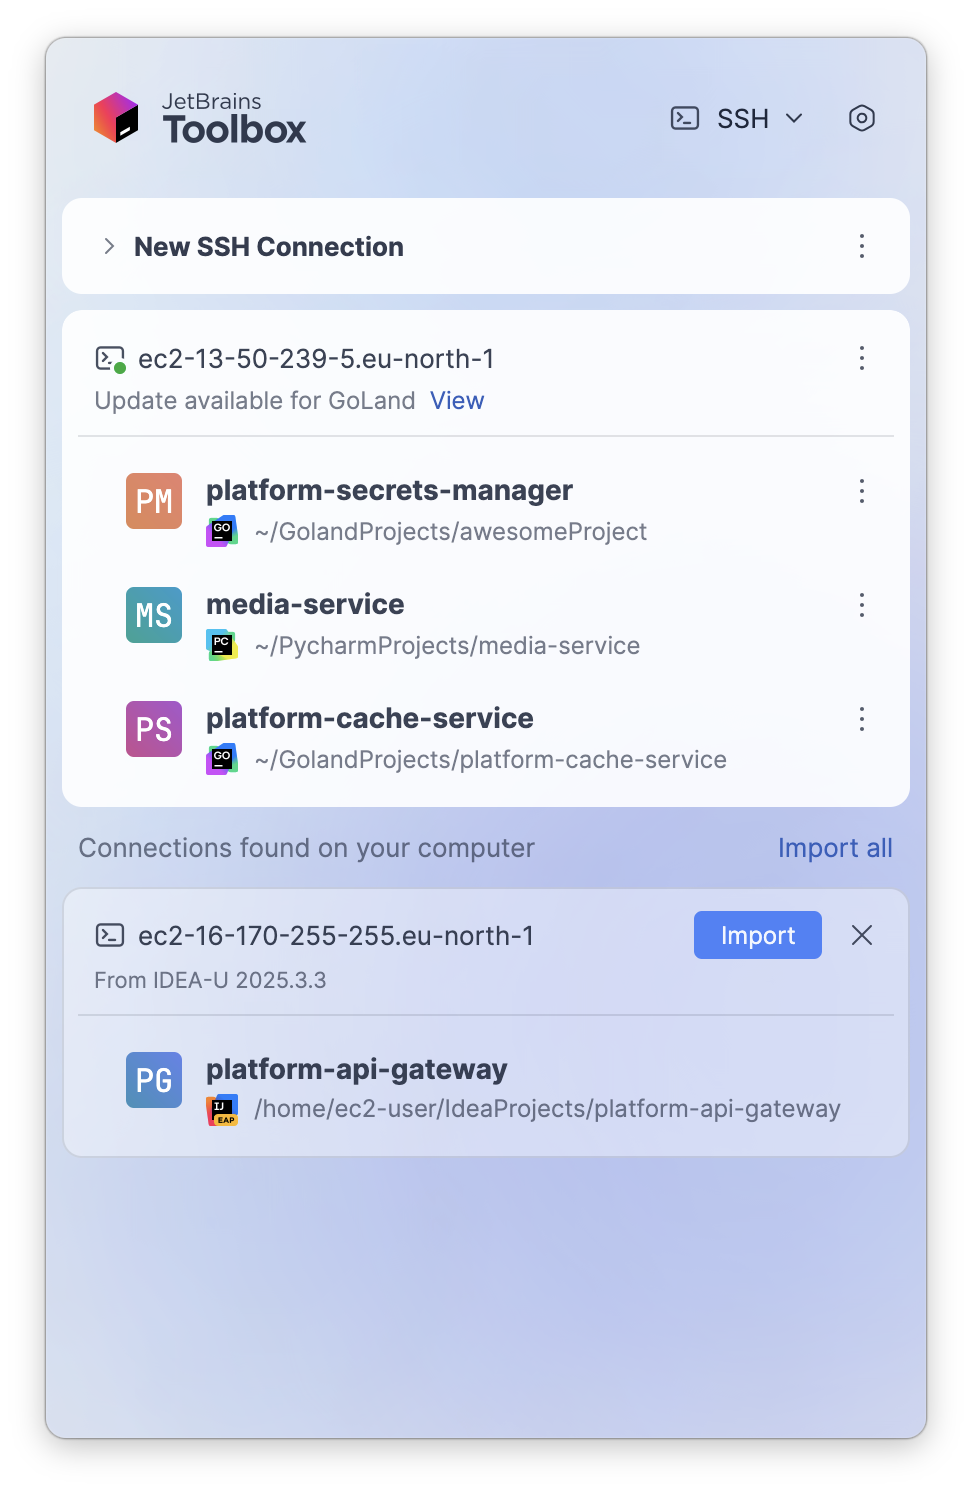
Task: Click Import all link
Action: point(835,848)
